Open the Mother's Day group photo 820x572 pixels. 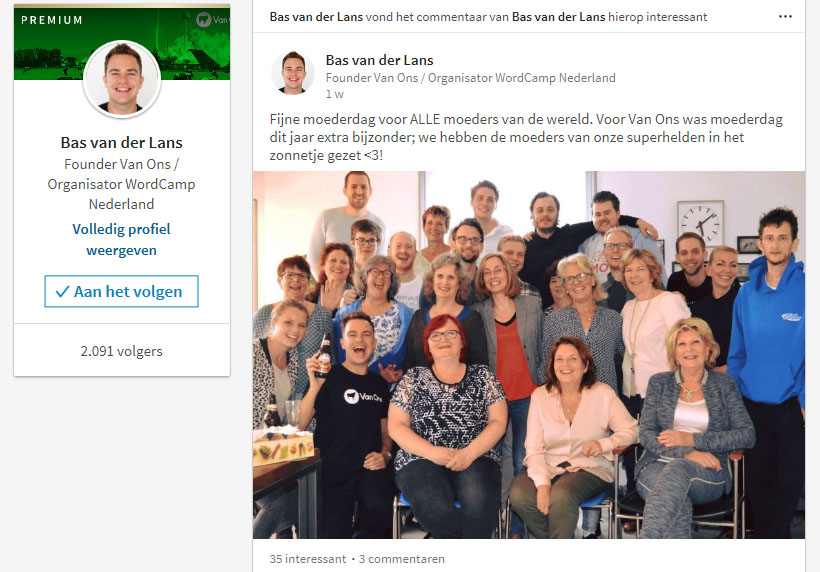click(x=529, y=355)
